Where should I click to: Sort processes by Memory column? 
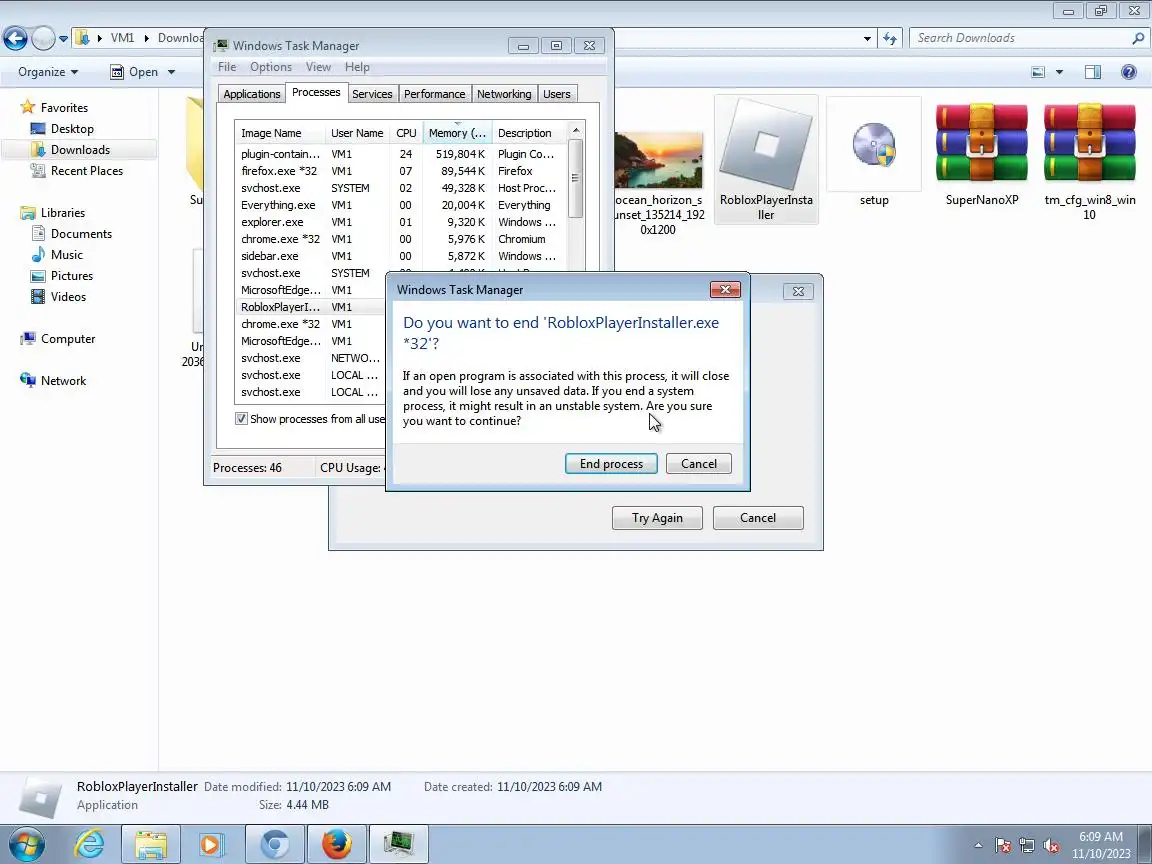(x=457, y=133)
